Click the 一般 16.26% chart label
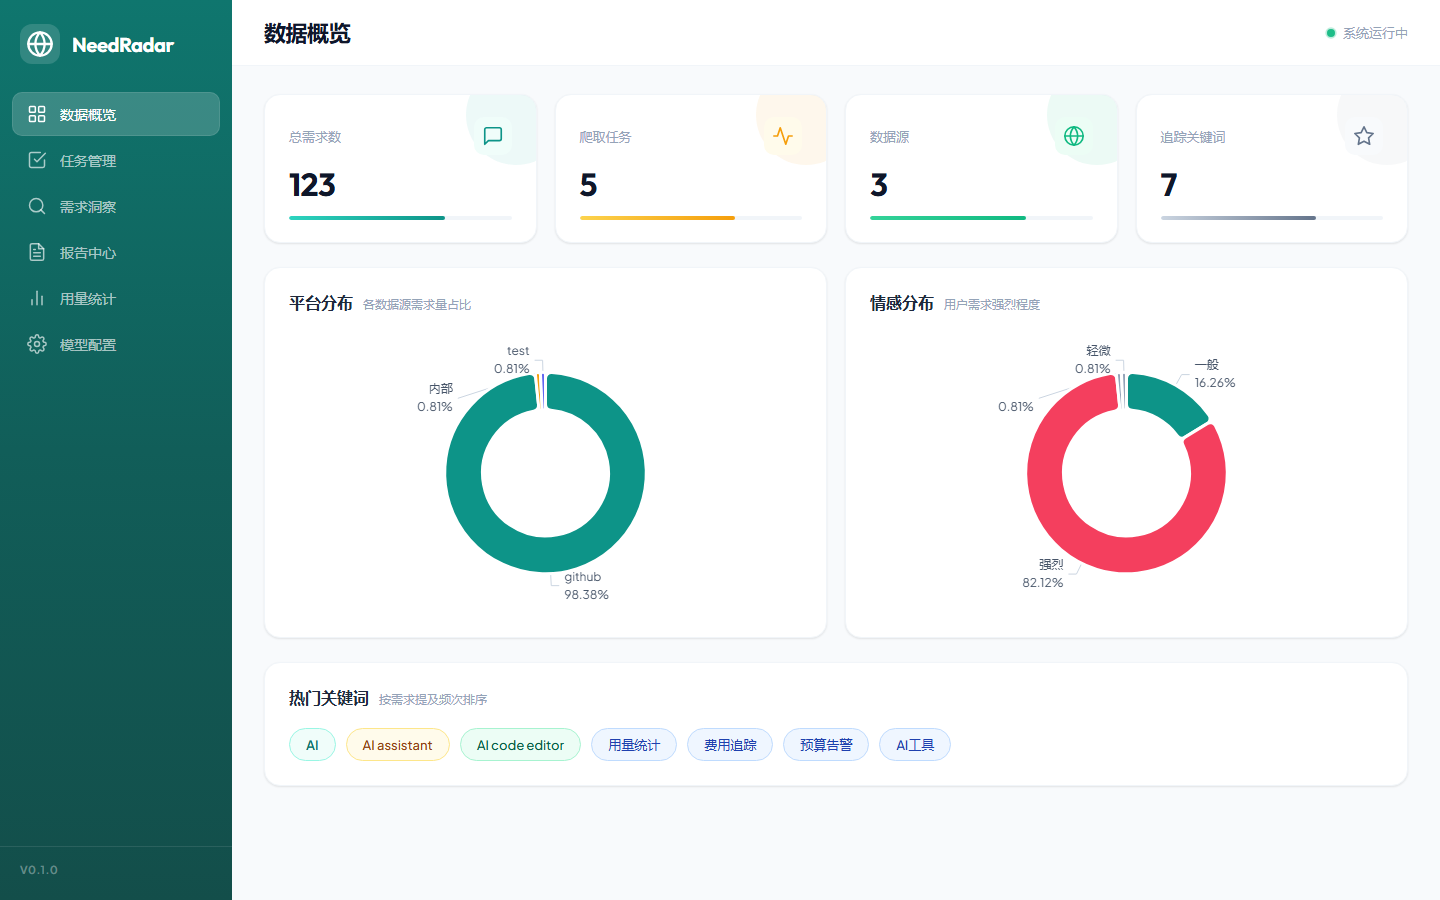This screenshot has height=900, width=1440. [1214, 374]
